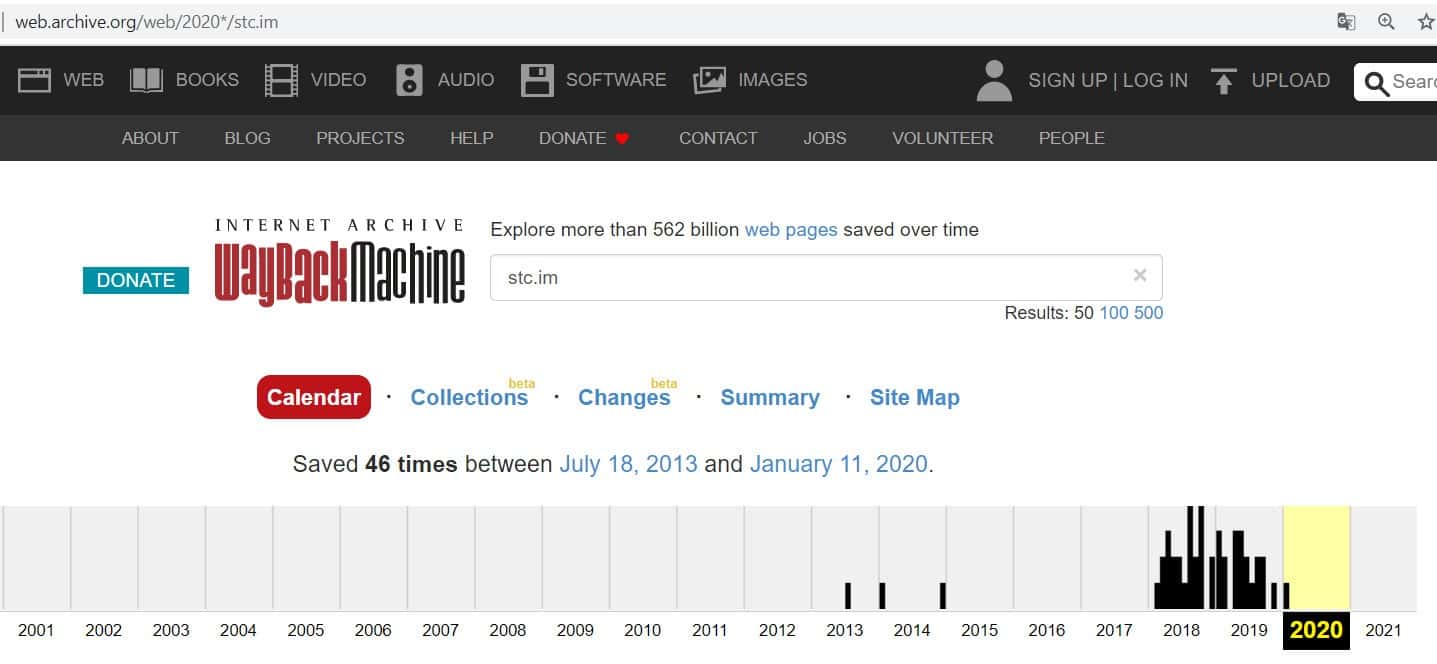Open the Books section icon
The image size is (1437, 664).
146,80
